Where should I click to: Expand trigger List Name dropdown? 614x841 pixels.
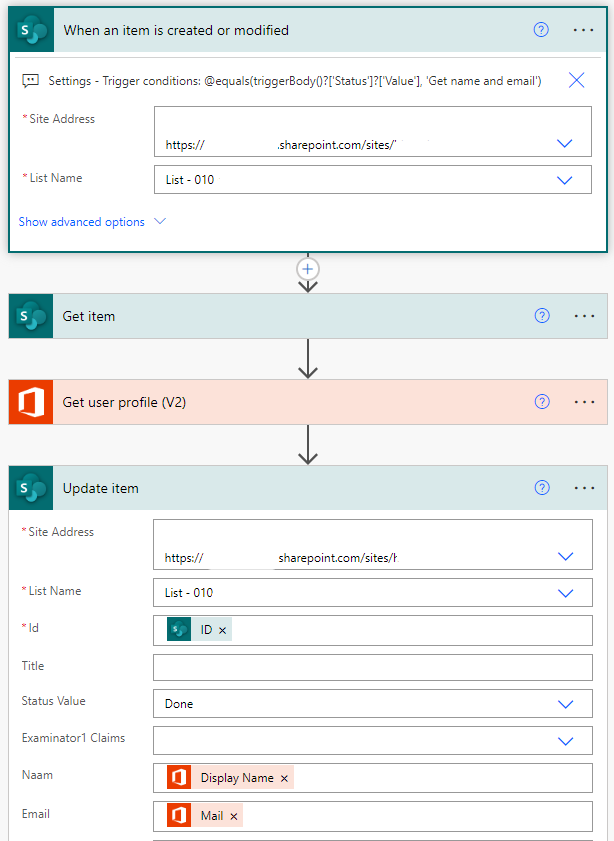click(x=564, y=180)
